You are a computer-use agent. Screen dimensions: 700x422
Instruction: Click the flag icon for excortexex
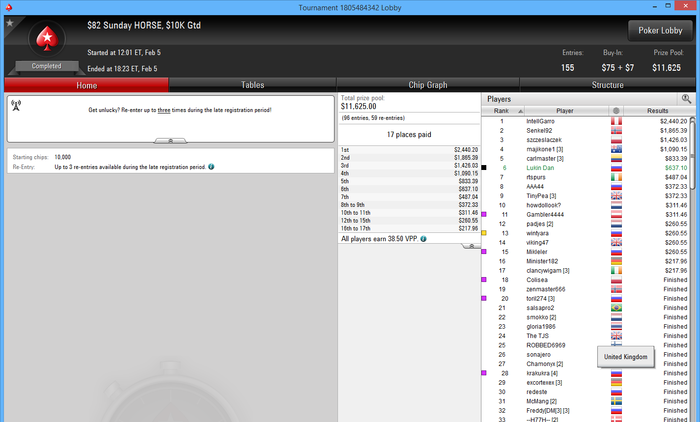click(617, 383)
